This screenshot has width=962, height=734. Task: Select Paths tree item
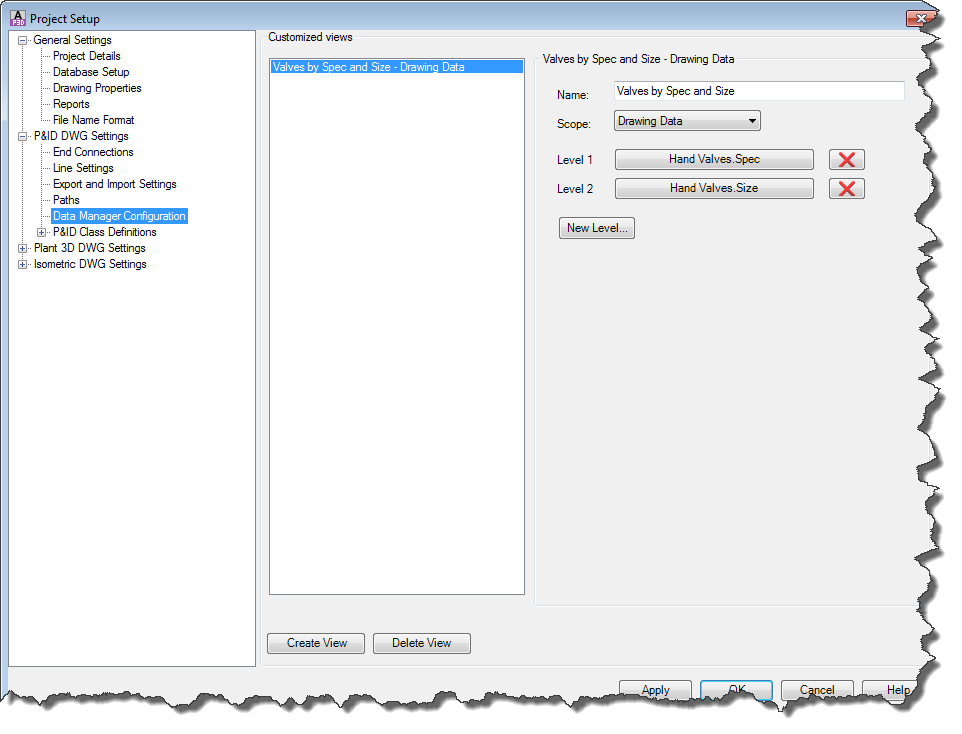pyautogui.click(x=66, y=199)
